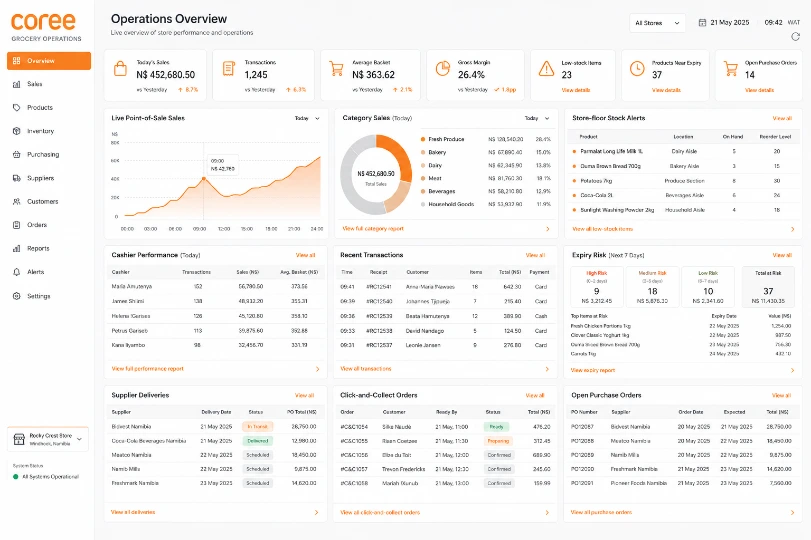Select the Low Risk expiry card

tap(708, 287)
